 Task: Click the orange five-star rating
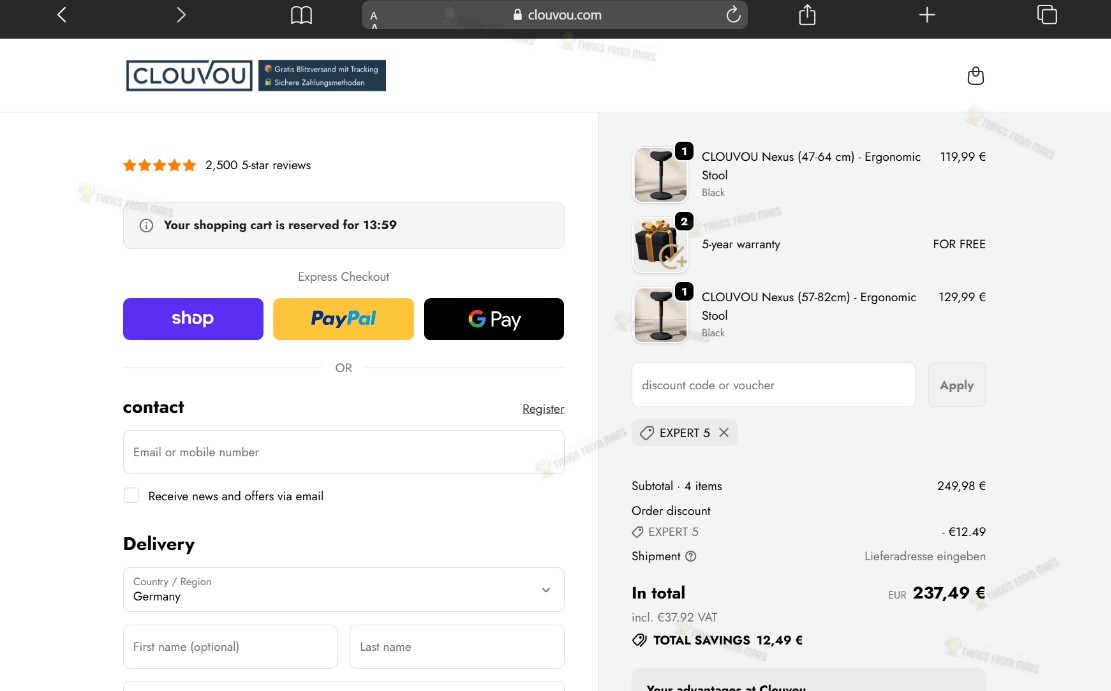point(159,165)
